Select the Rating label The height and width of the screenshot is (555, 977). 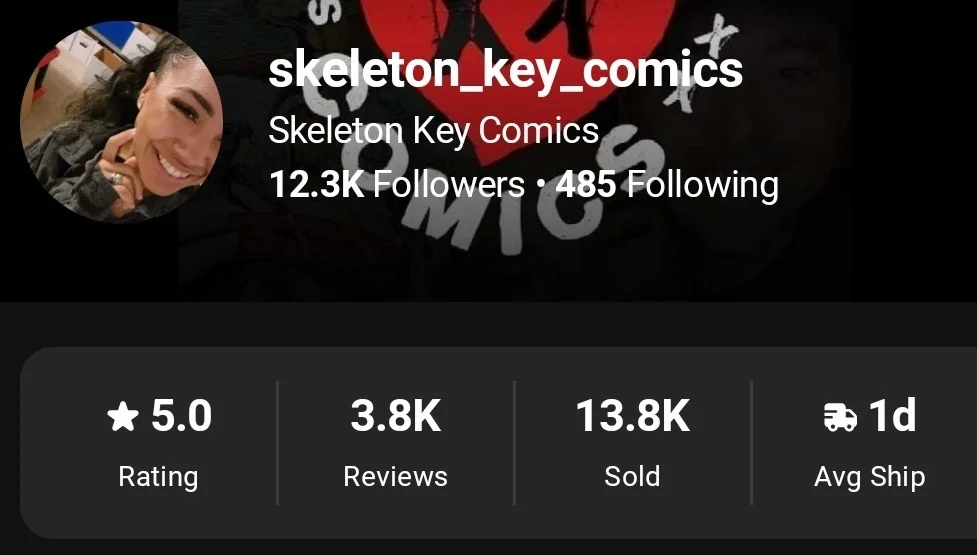pyautogui.click(x=158, y=477)
